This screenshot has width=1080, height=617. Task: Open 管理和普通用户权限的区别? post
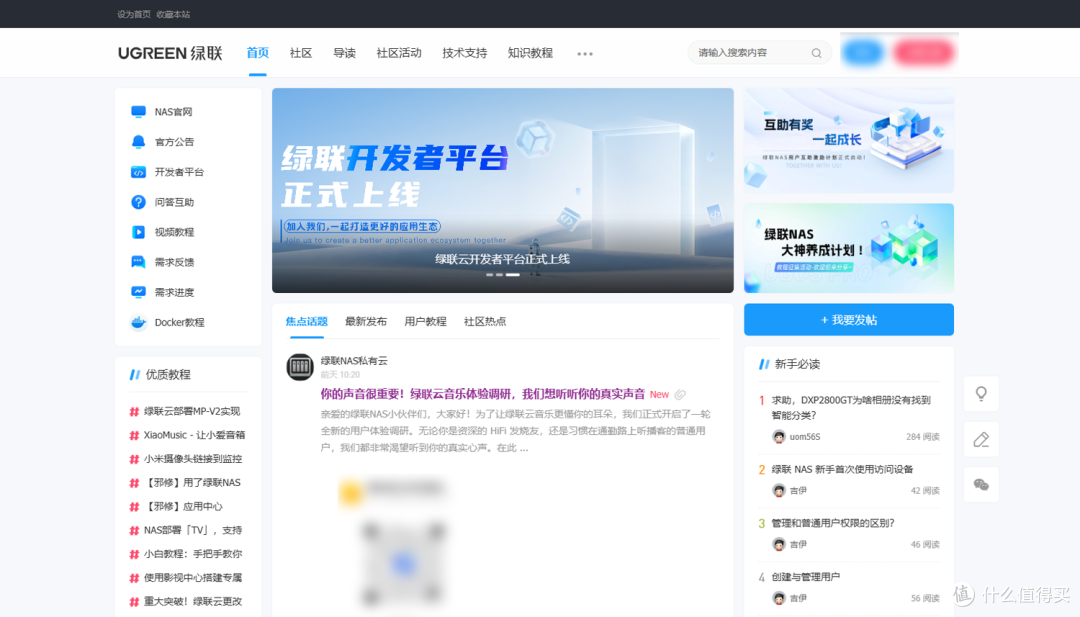[833, 523]
